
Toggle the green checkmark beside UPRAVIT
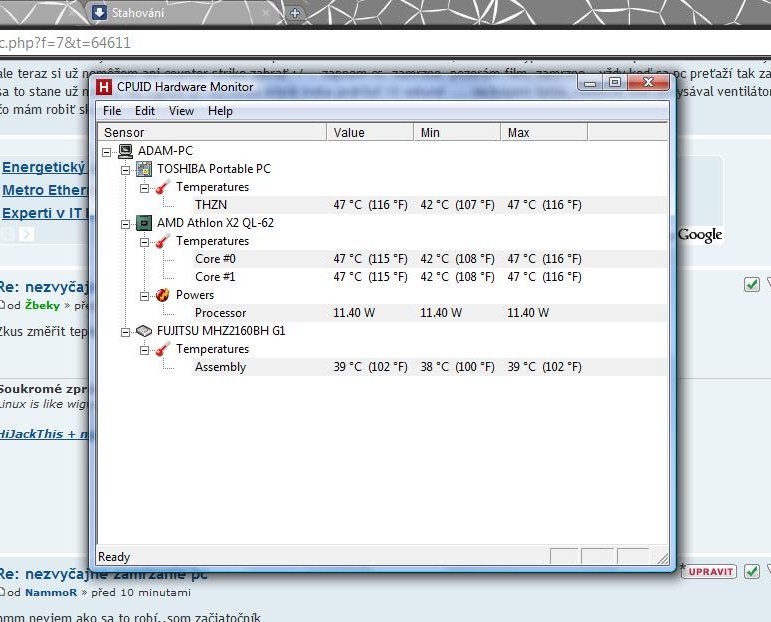pos(752,571)
